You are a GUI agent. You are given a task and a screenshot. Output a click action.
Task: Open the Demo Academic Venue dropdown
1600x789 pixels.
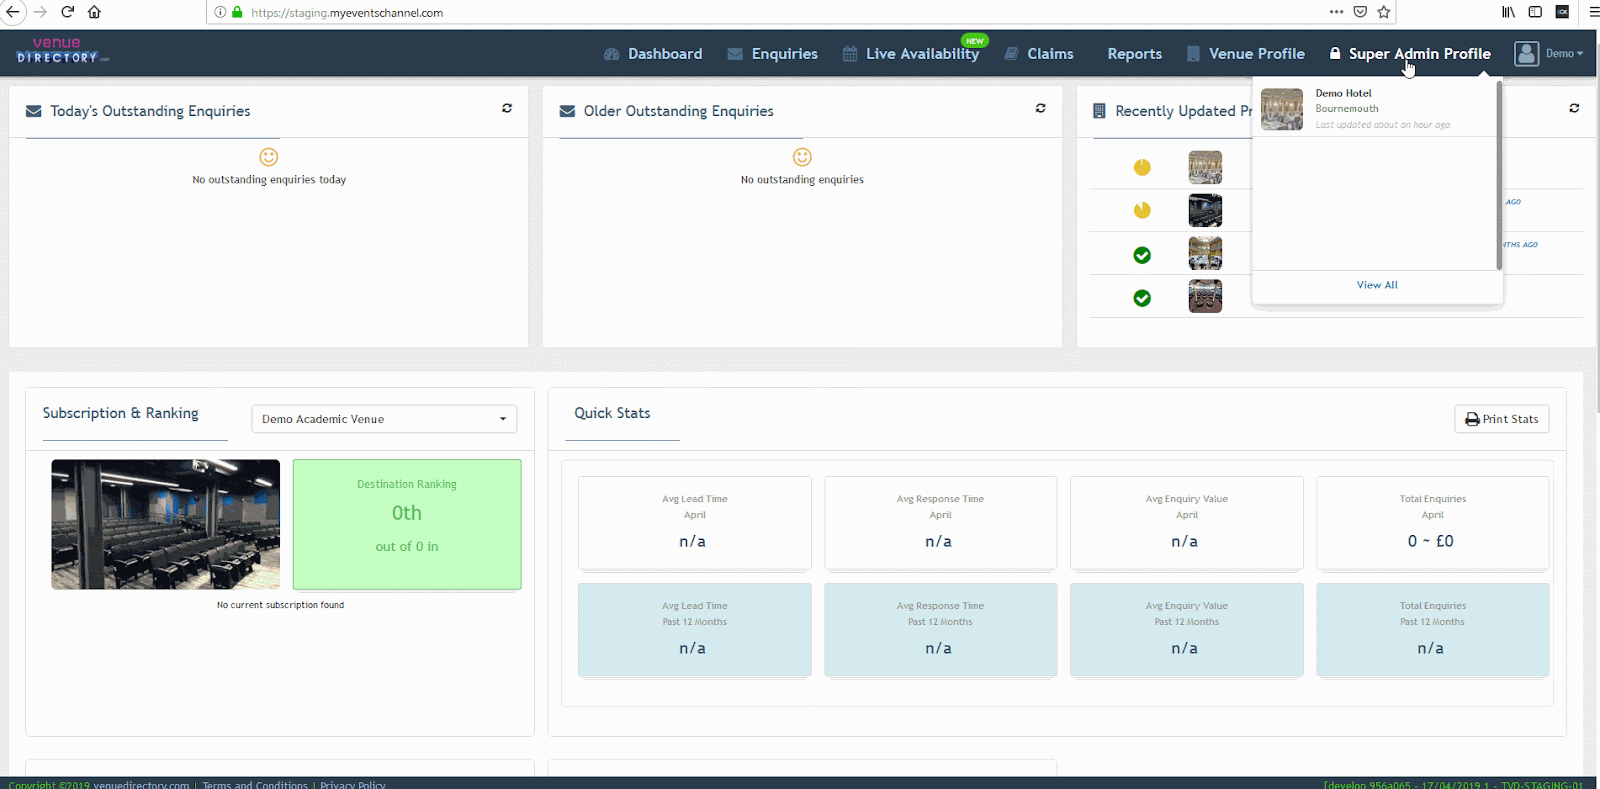384,419
